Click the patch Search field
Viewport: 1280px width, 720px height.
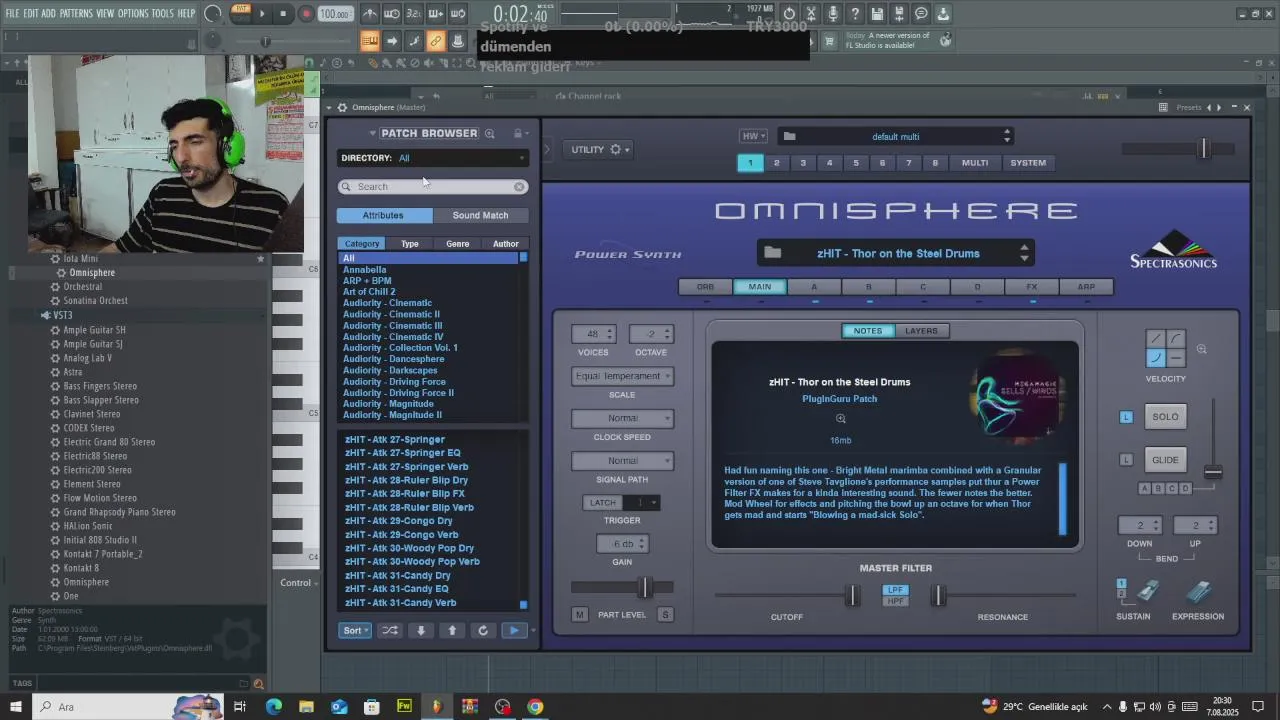click(432, 187)
